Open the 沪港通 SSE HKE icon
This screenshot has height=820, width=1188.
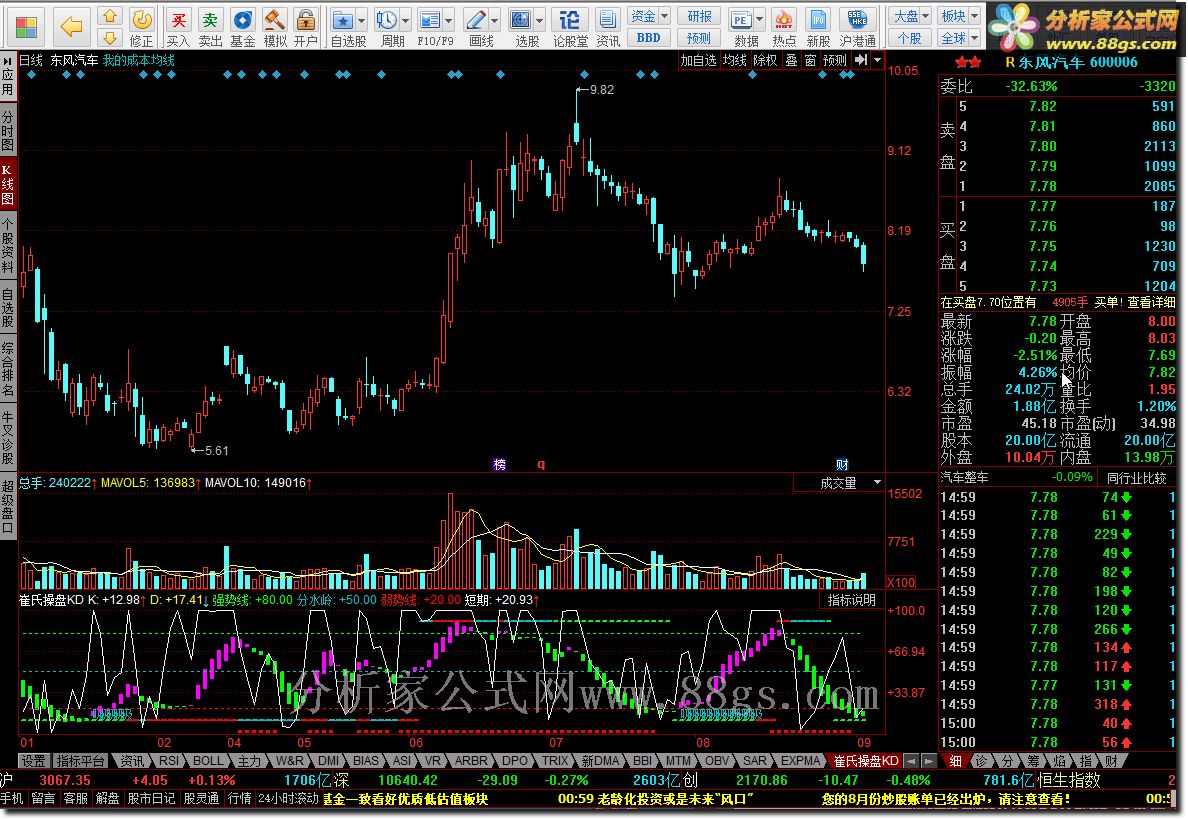pos(858,27)
